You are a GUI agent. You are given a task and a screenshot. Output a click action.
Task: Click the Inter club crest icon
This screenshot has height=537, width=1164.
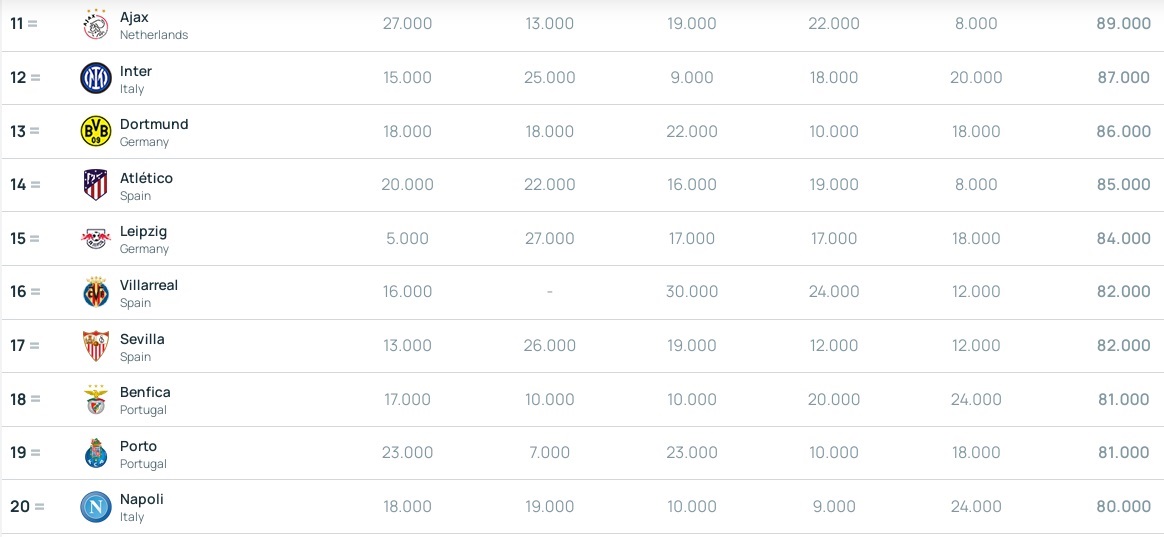click(x=96, y=78)
